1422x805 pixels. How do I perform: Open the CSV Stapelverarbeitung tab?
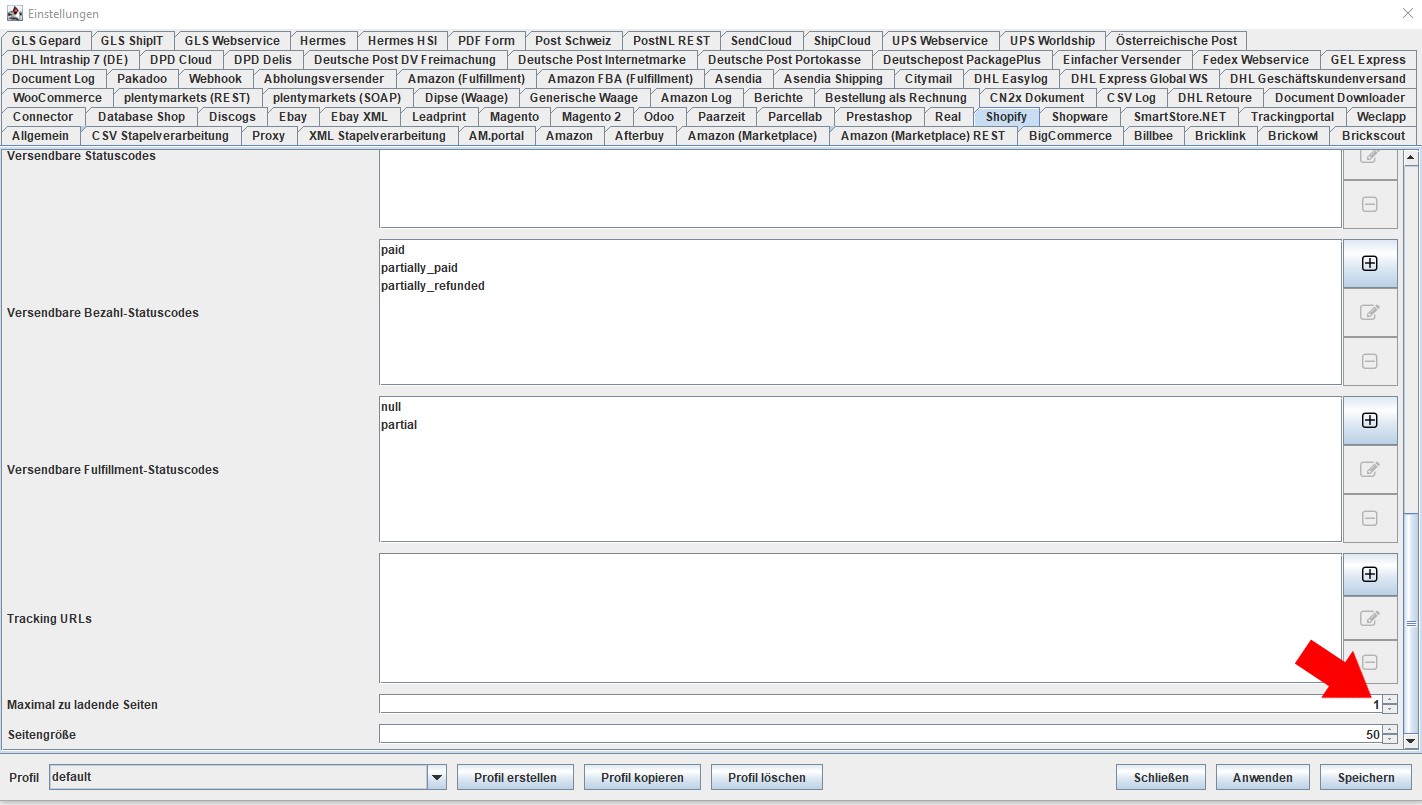click(x=160, y=136)
